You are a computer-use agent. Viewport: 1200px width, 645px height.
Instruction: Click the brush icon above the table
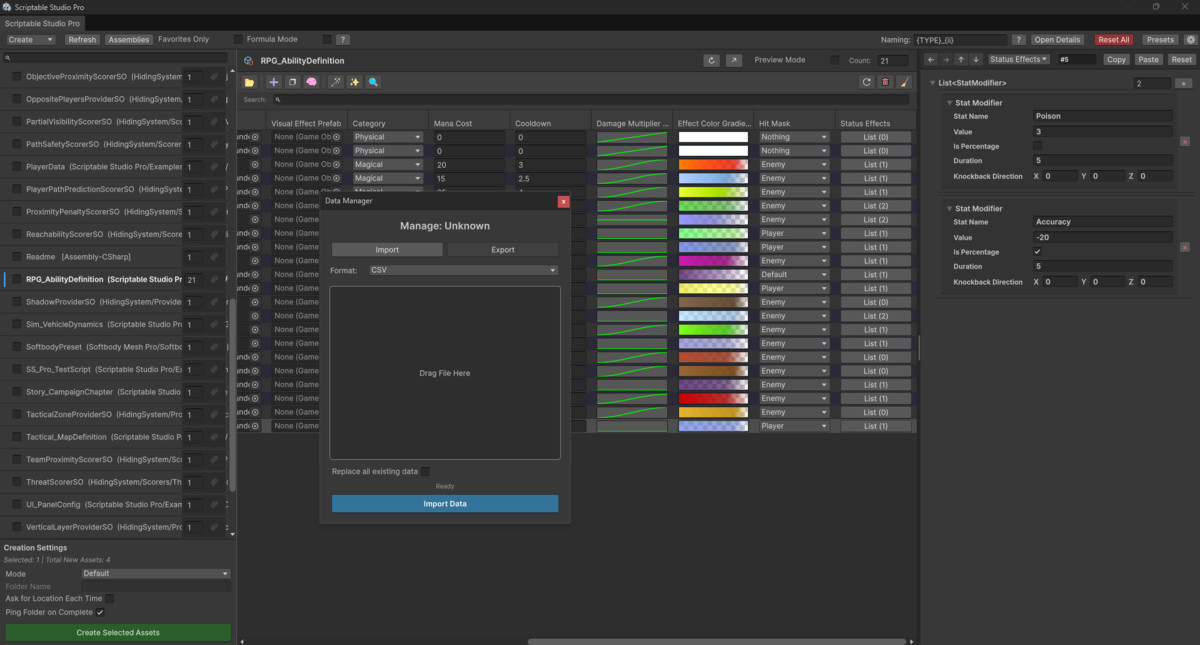coord(903,82)
